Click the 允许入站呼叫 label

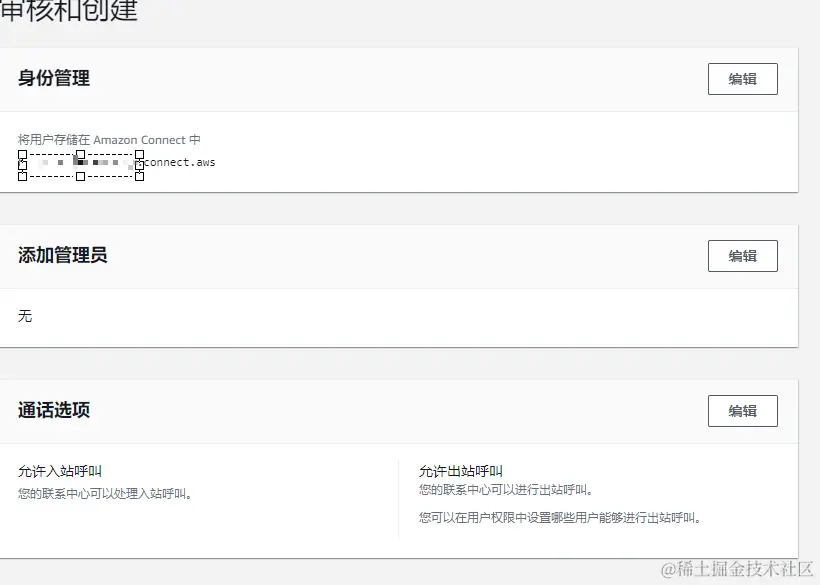coord(60,471)
